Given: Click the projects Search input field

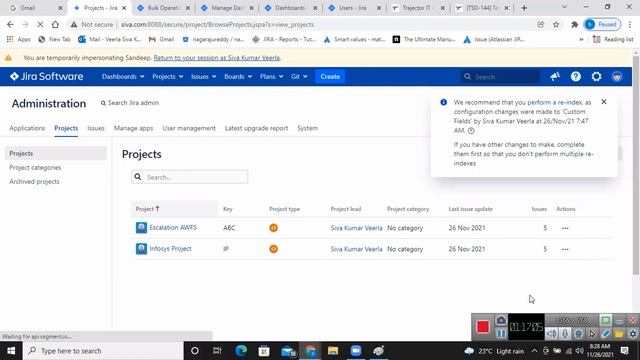Looking at the screenshot, I should (189, 177).
